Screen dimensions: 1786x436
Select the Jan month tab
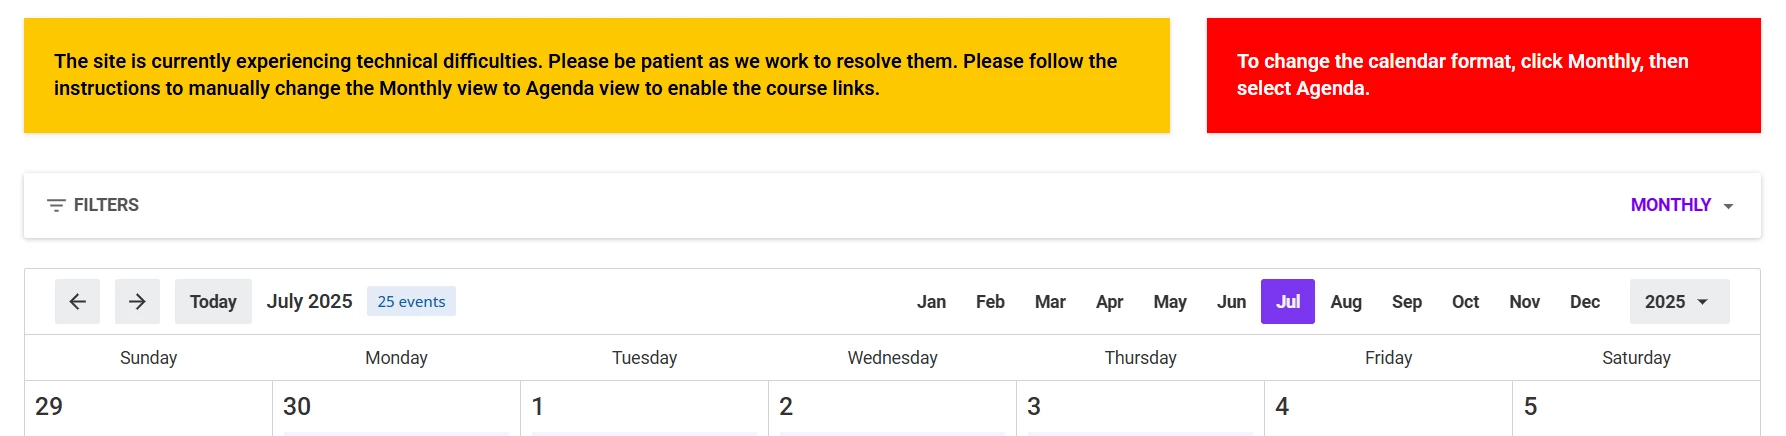(931, 302)
